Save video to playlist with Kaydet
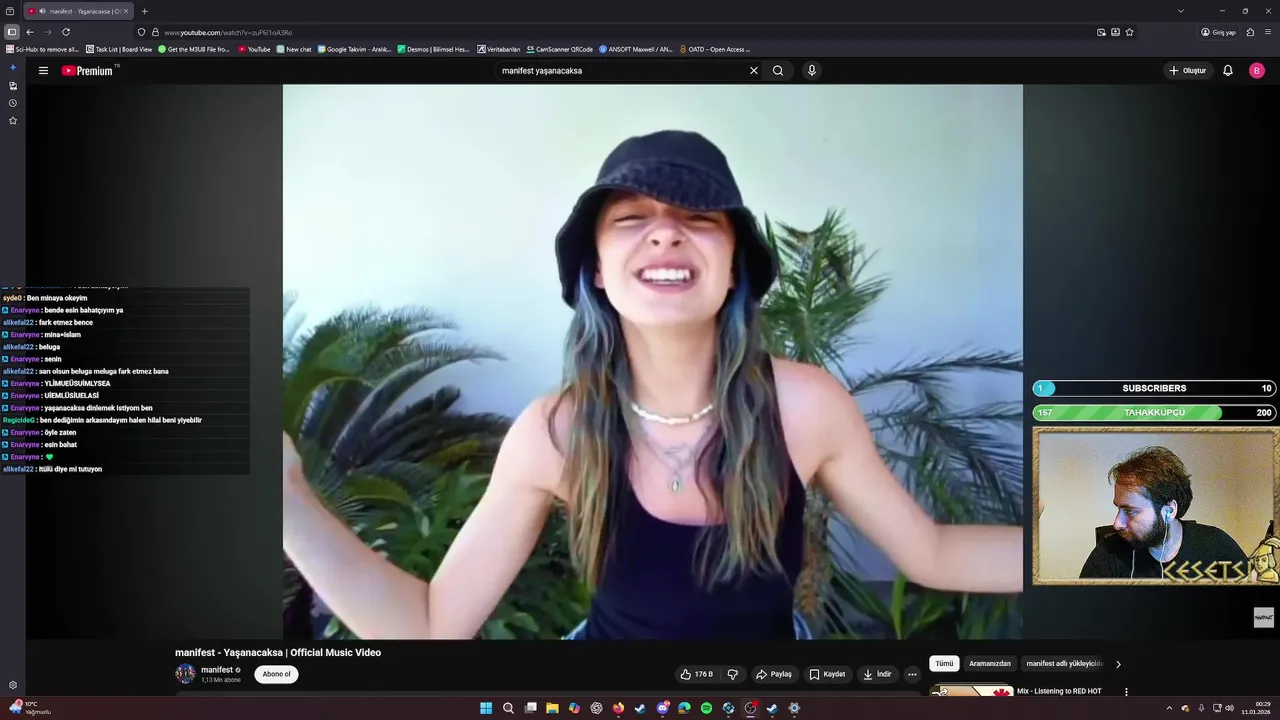Image resolution: width=1280 pixels, height=720 pixels. (x=827, y=674)
